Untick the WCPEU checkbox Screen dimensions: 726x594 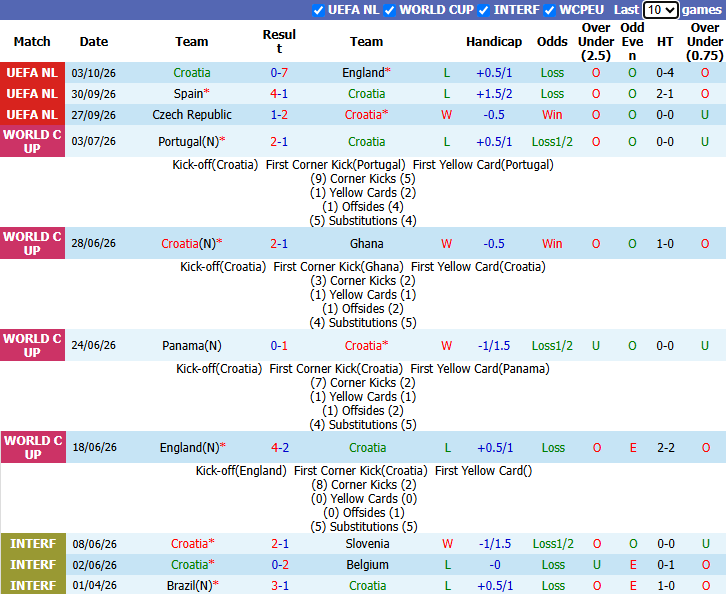point(550,10)
